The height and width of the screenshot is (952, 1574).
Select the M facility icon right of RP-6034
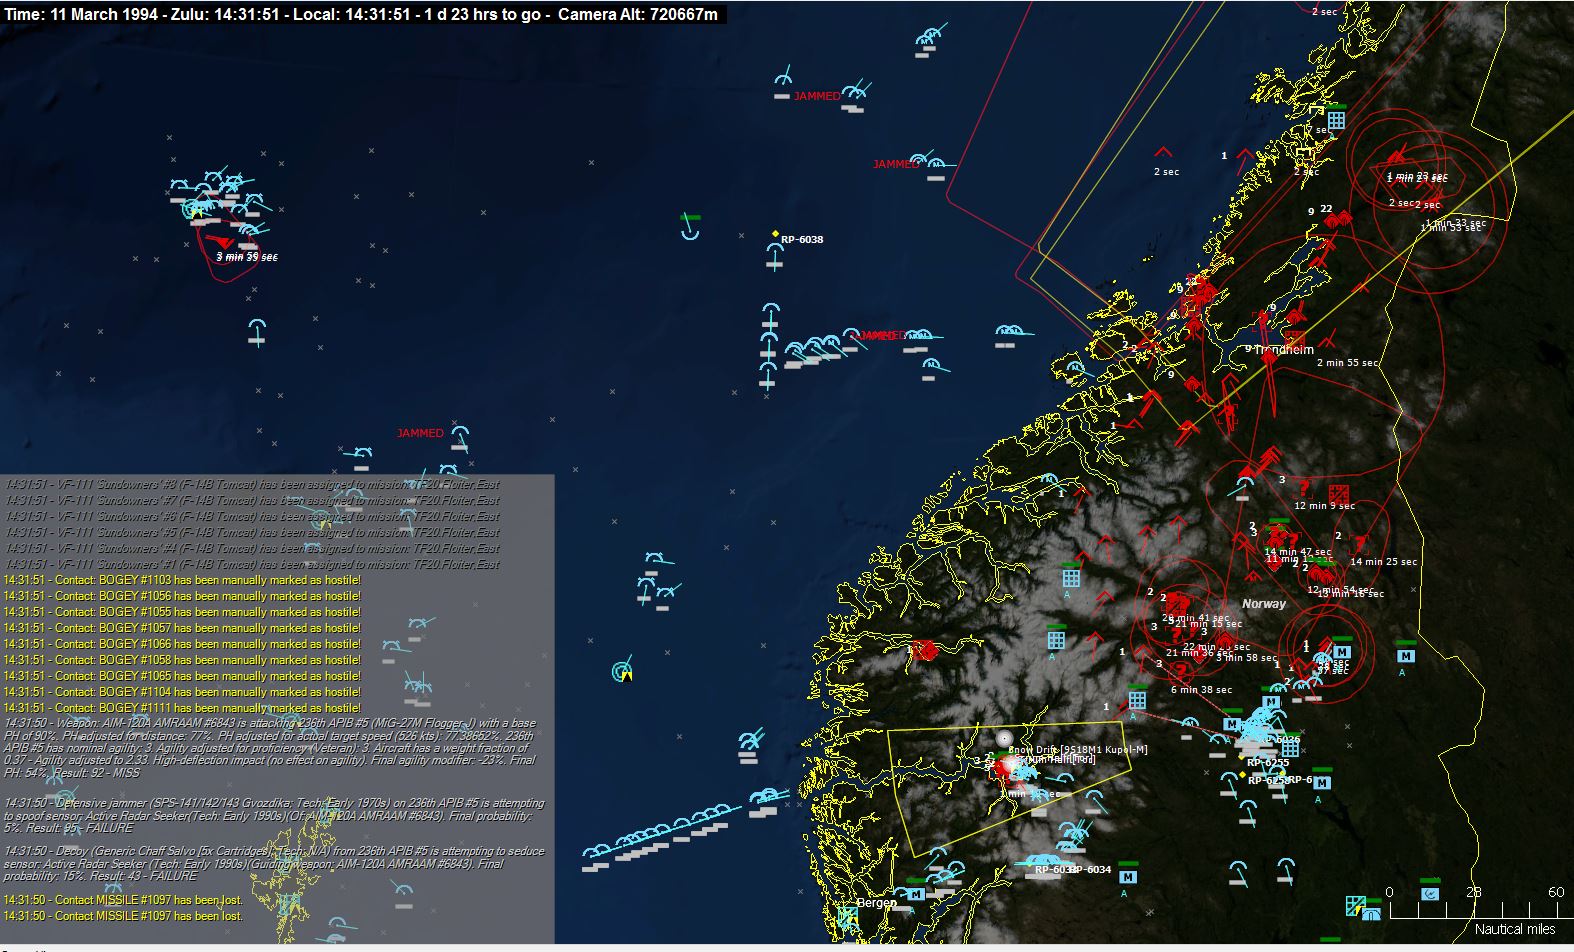tap(1128, 876)
